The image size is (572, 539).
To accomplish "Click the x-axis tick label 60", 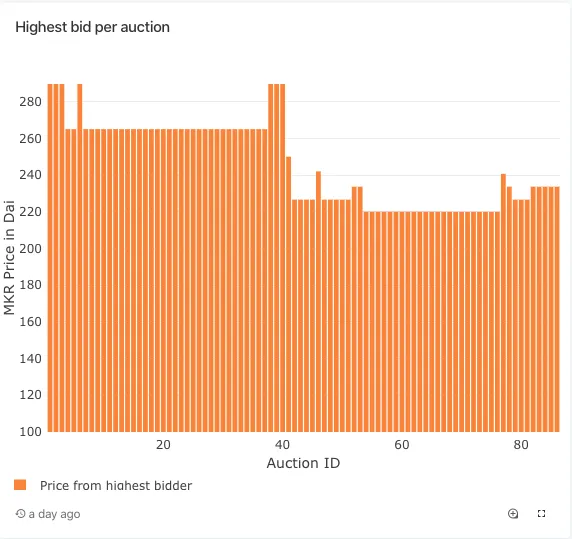I will (x=402, y=445).
